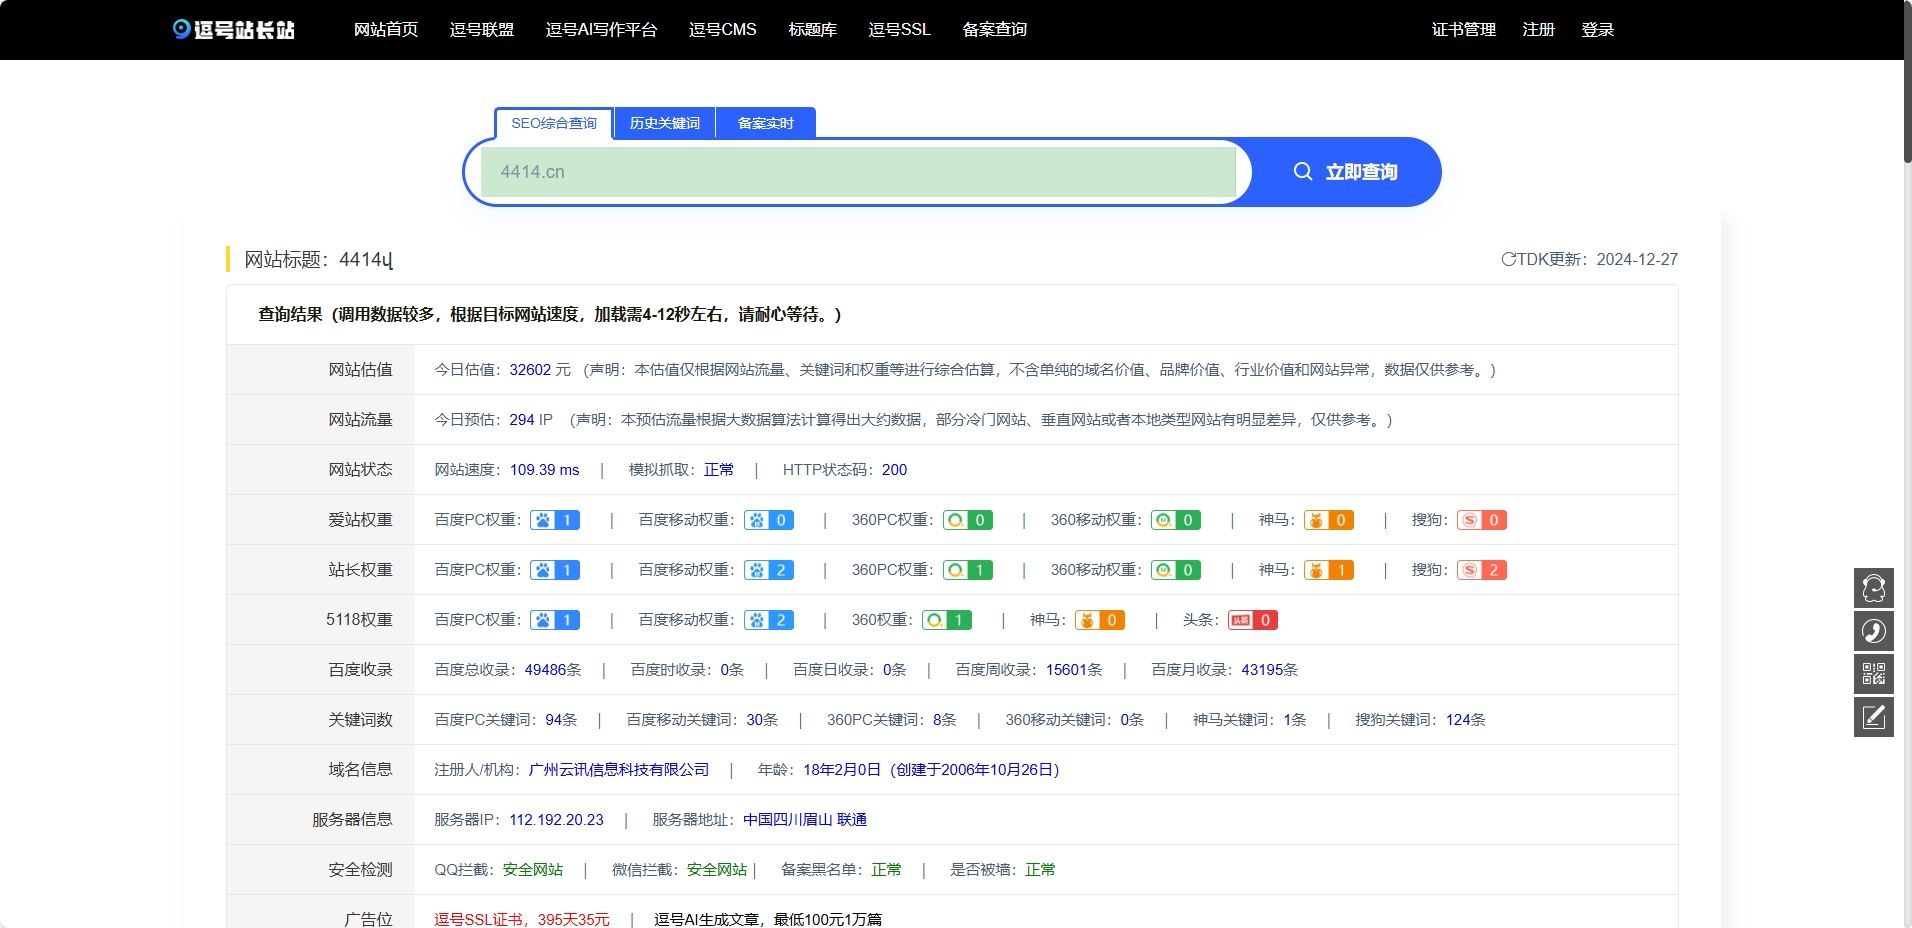The width and height of the screenshot is (1912, 928).
Task: Click 百度PC关键词 value 94
Action: pyautogui.click(x=553, y=719)
